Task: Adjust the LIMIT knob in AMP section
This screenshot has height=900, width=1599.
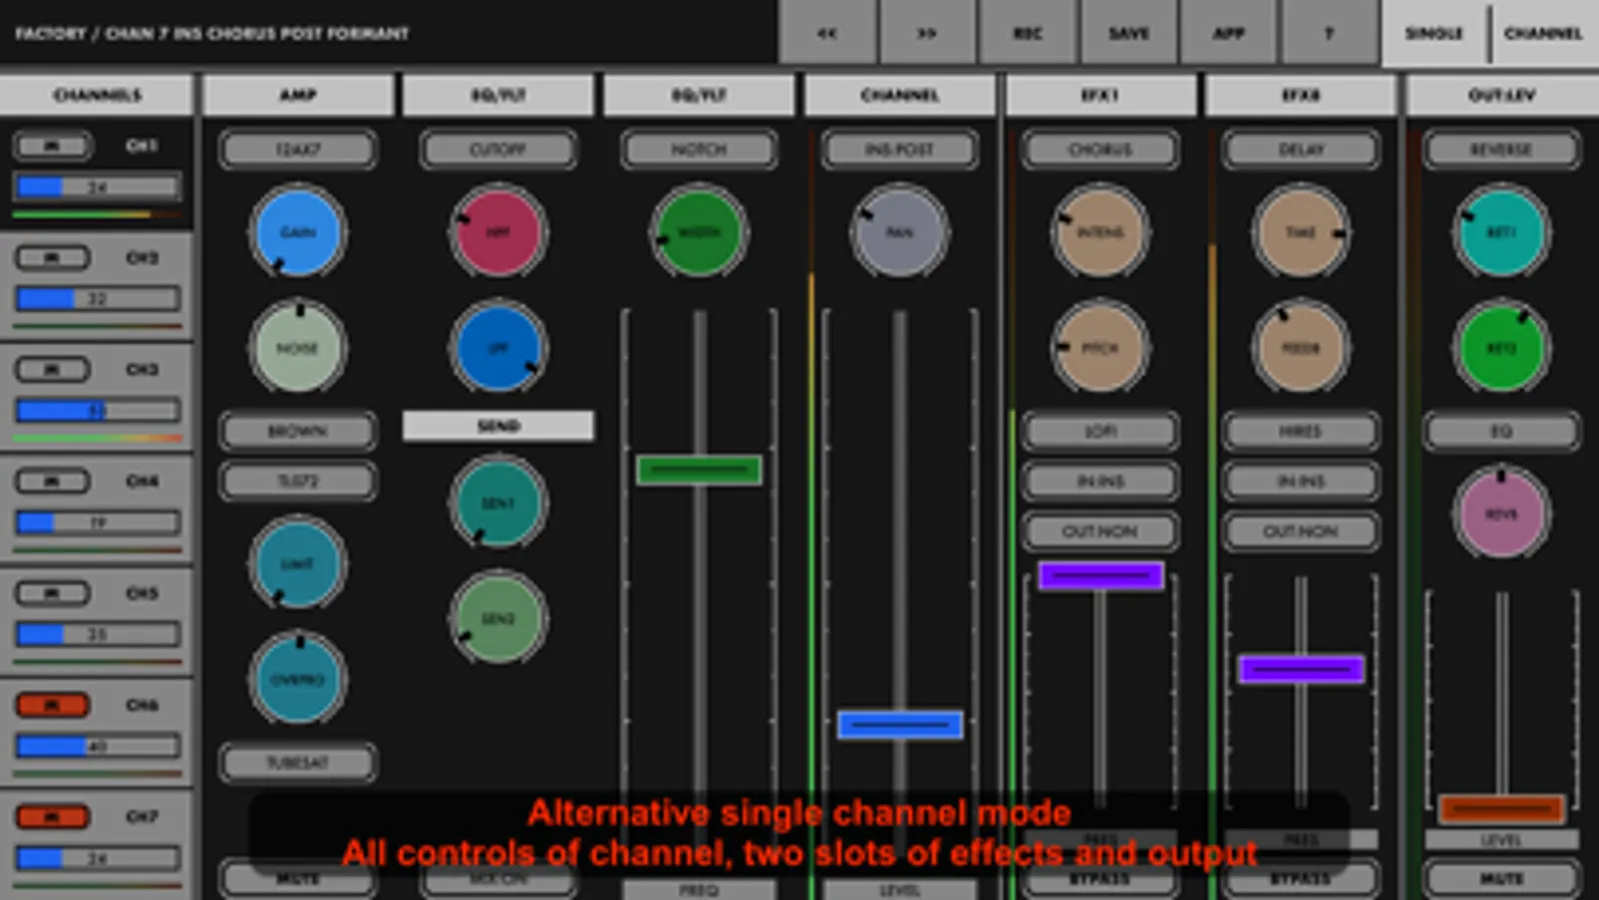Action: [297, 564]
